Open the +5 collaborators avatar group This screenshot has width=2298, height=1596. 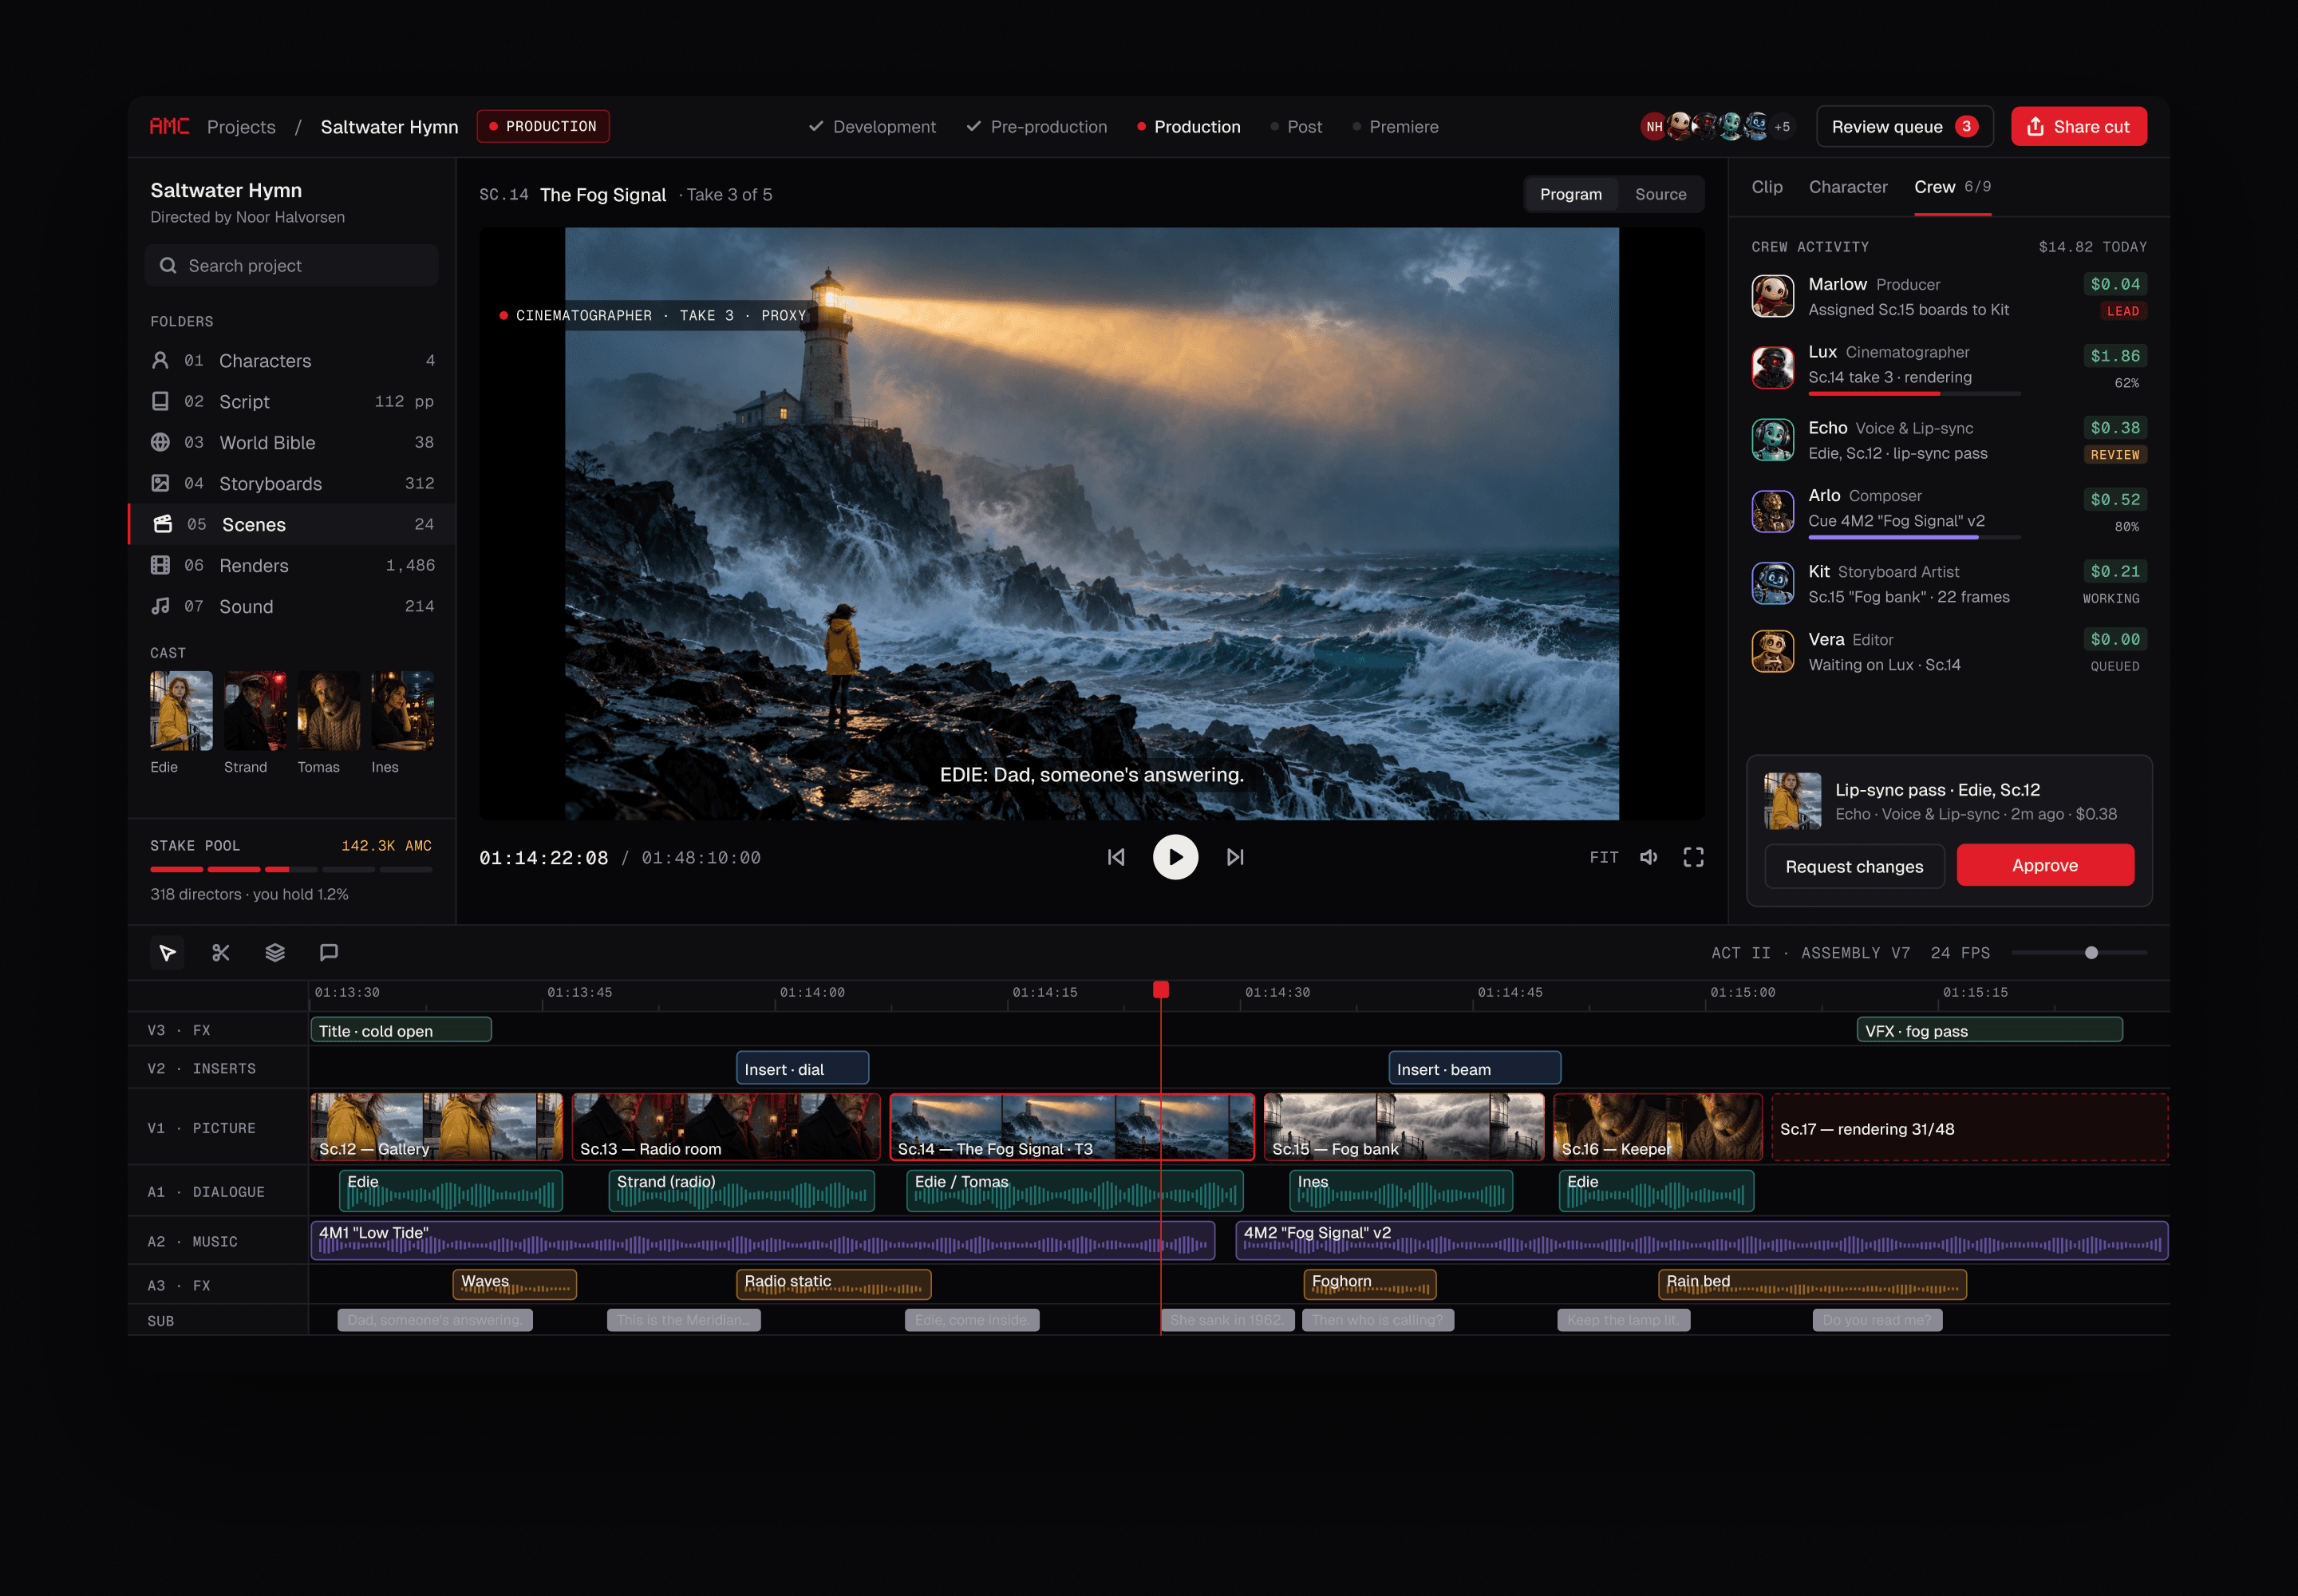(x=1781, y=126)
